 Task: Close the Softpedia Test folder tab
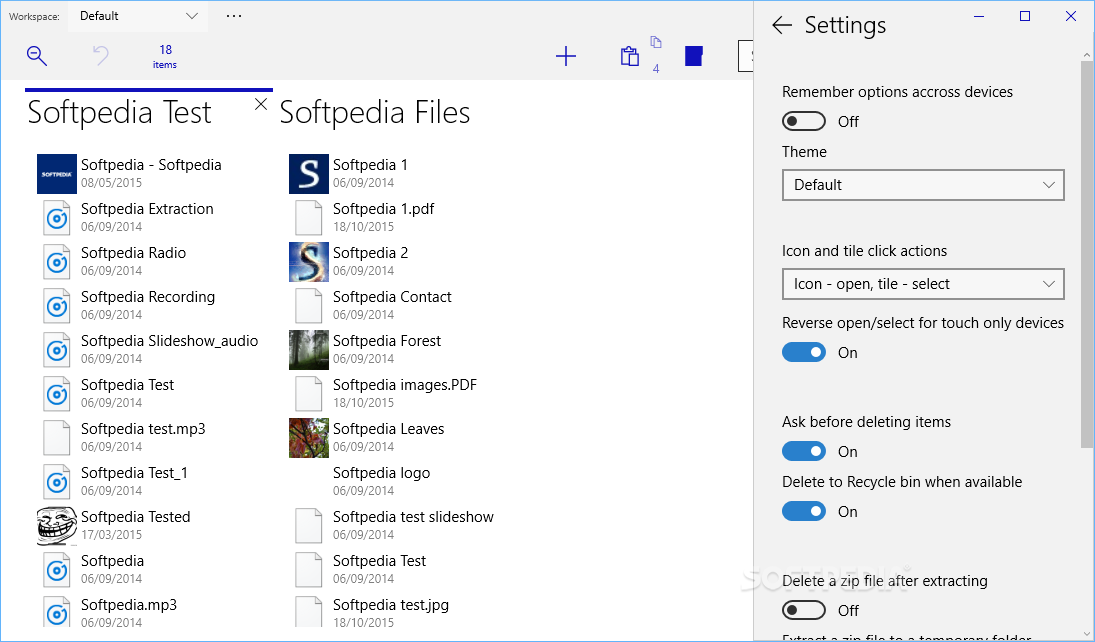260,104
